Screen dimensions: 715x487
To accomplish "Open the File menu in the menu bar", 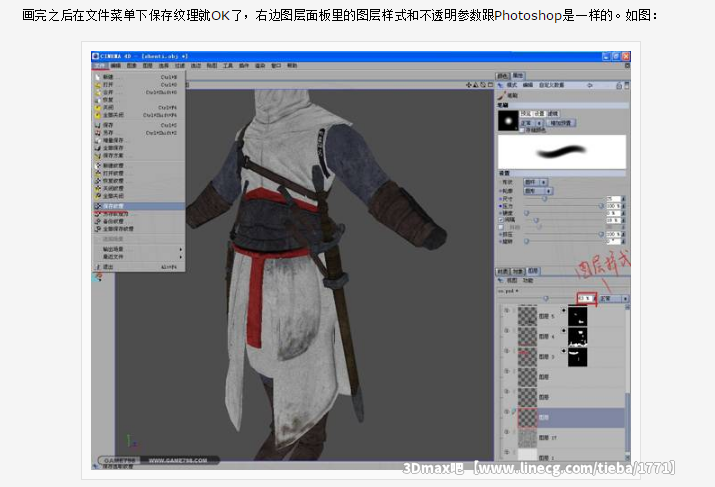I will point(99,66).
